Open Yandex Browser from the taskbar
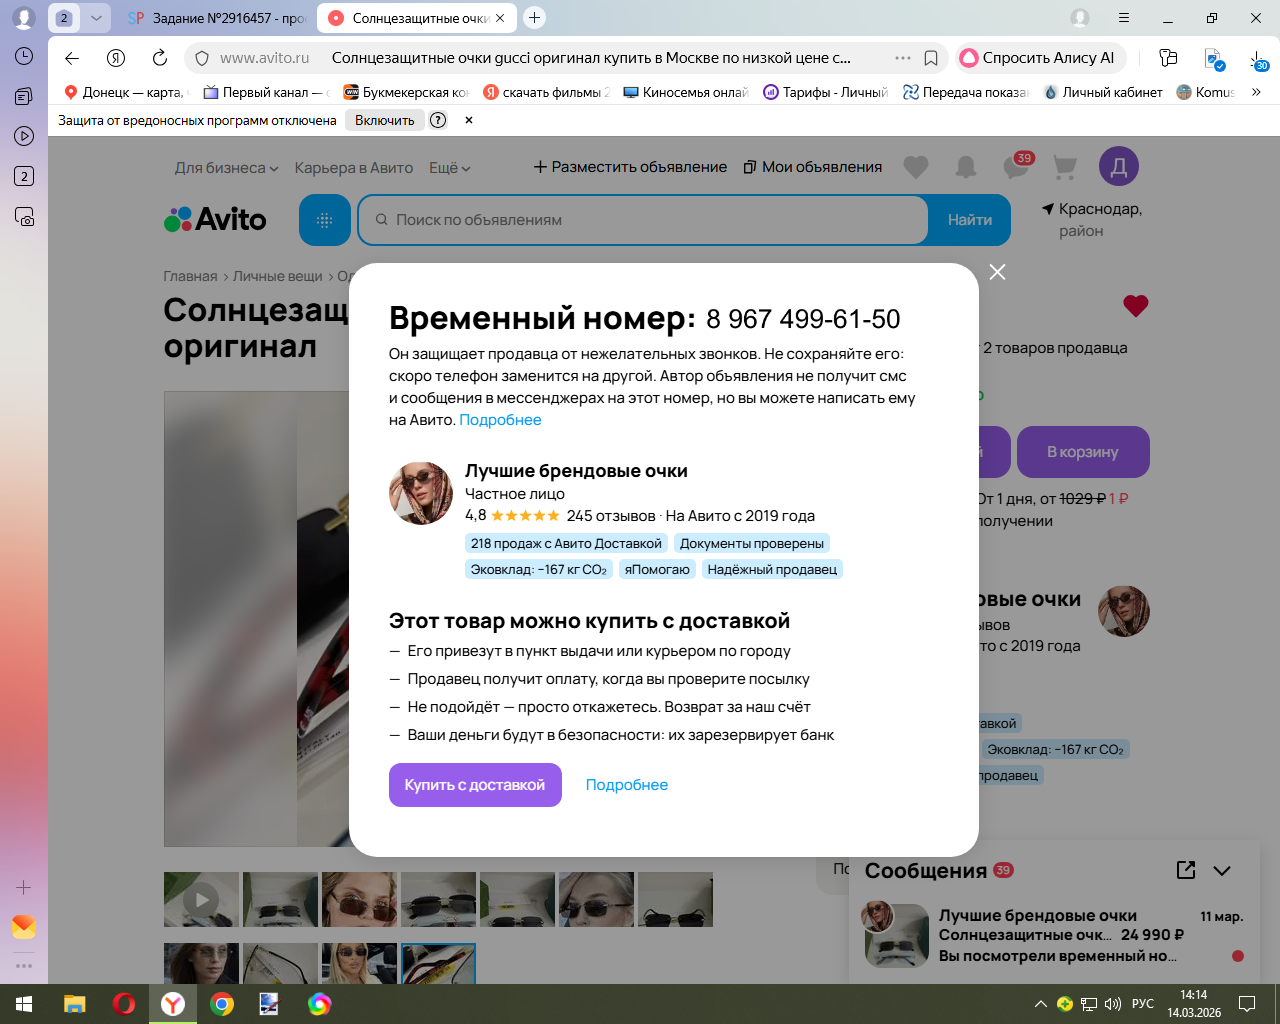The image size is (1280, 1024). 173,1004
